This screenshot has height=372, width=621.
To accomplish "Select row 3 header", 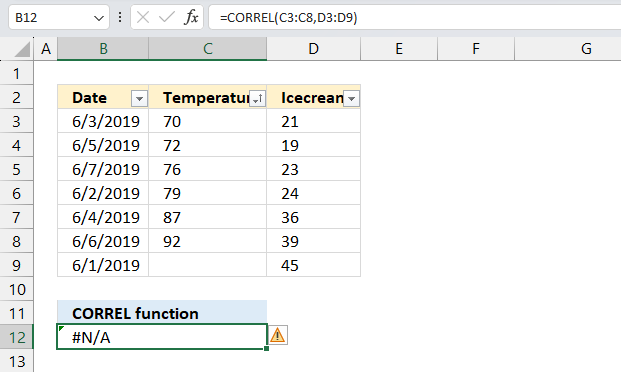I will coord(16,121).
